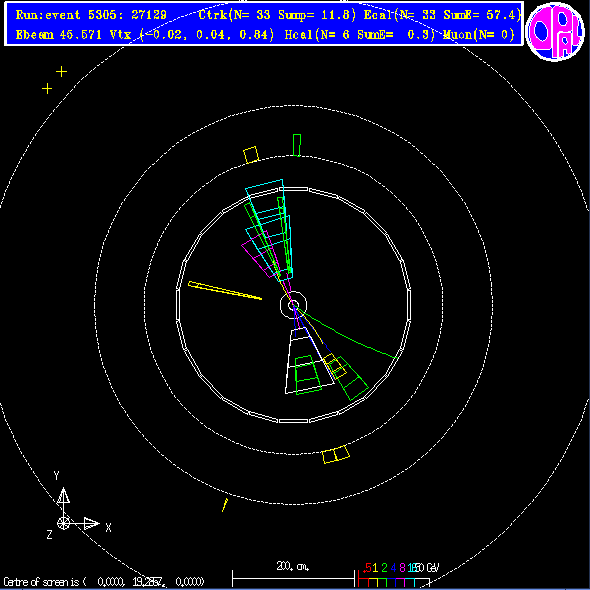590x590 pixels.
Task: Select the yellow block near the top ring
Action: tap(251, 155)
